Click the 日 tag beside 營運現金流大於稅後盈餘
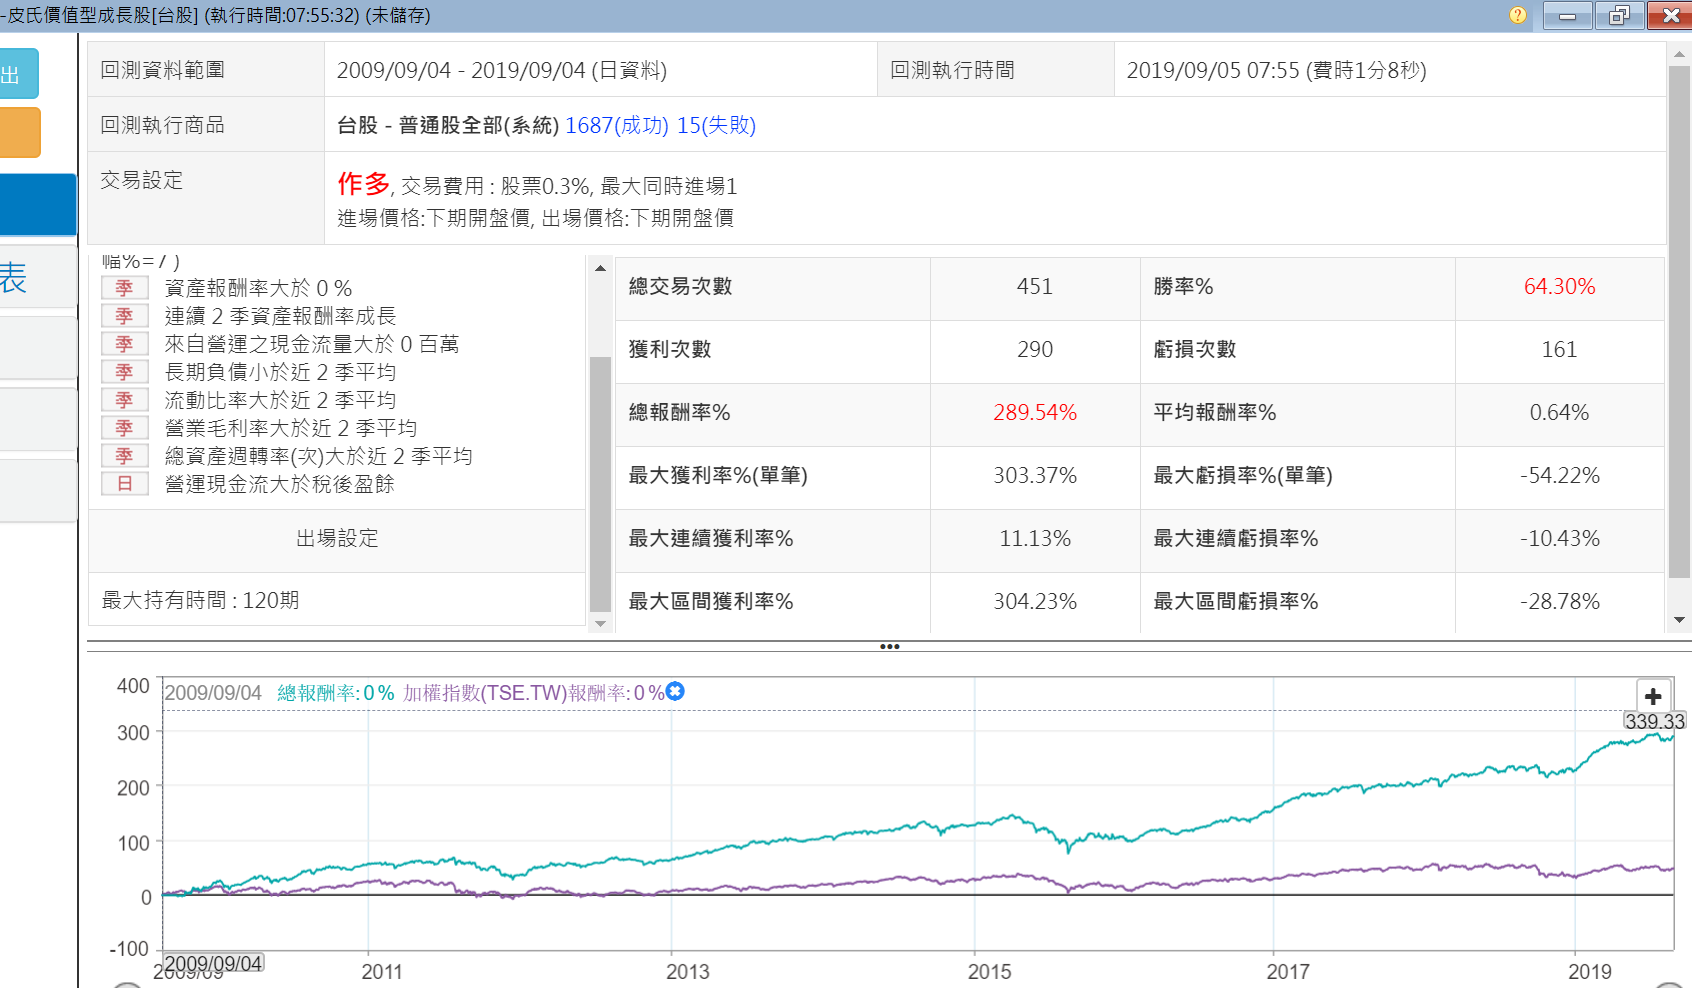 point(125,484)
